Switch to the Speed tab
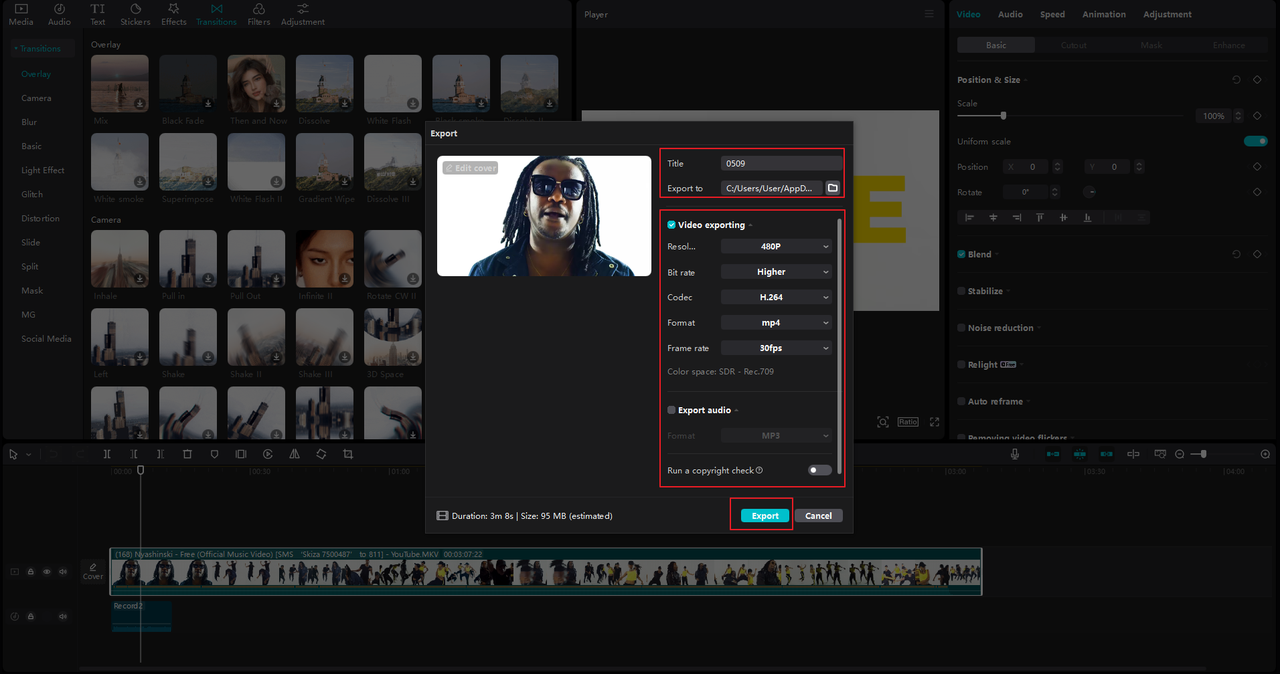The width and height of the screenshot is (1280, 674). click(x=1052, y=14)
